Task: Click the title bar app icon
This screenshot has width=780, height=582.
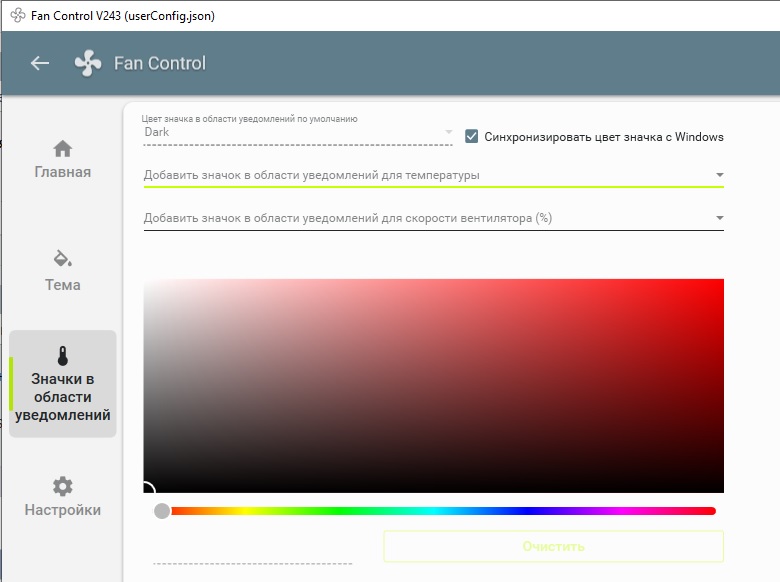Action: click(x=18, y=15)
